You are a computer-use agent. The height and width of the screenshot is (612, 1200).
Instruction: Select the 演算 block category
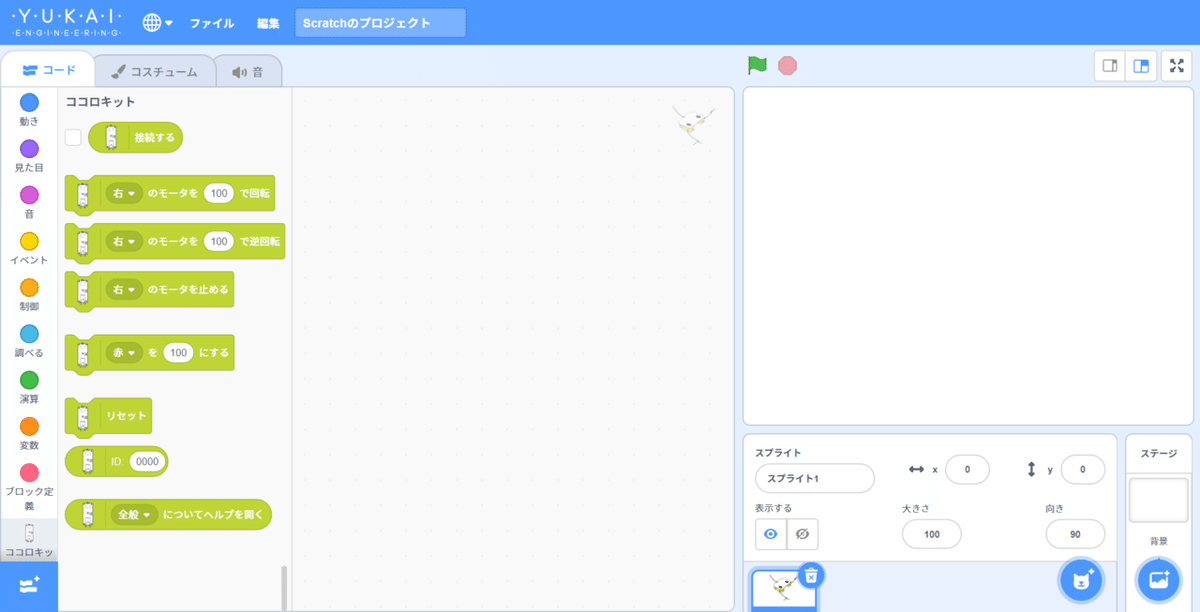point(29,389)
